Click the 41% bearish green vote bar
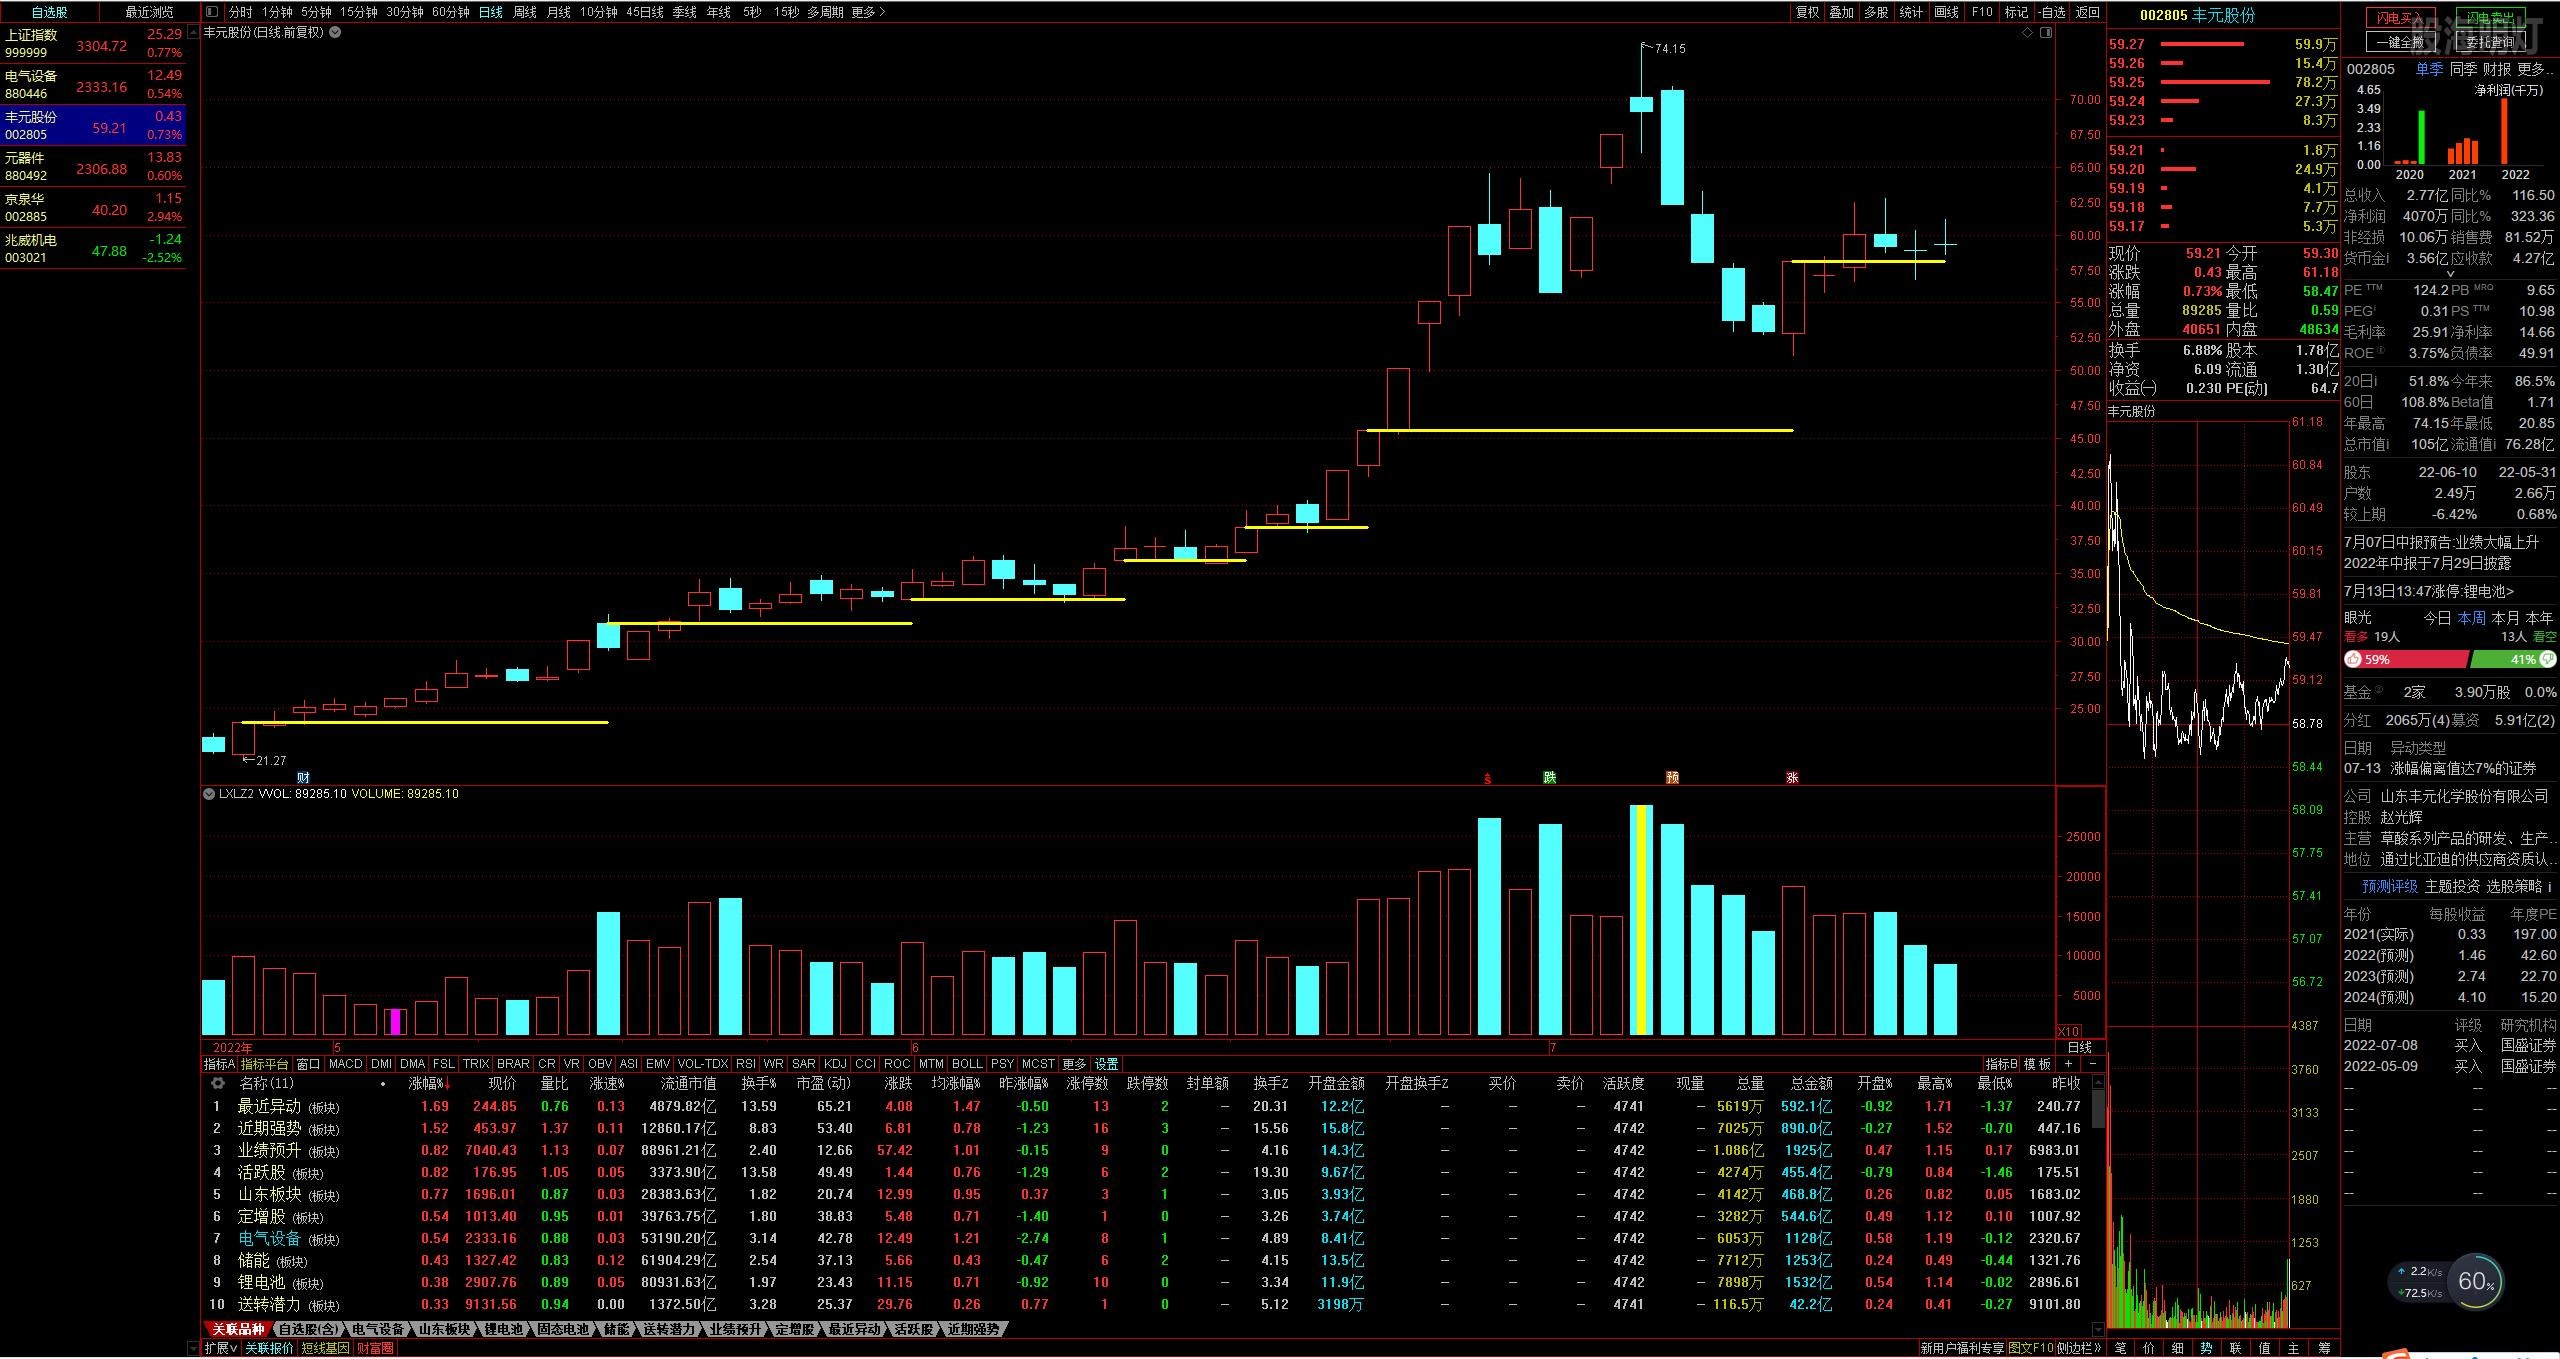 [x=2513, y=659]
